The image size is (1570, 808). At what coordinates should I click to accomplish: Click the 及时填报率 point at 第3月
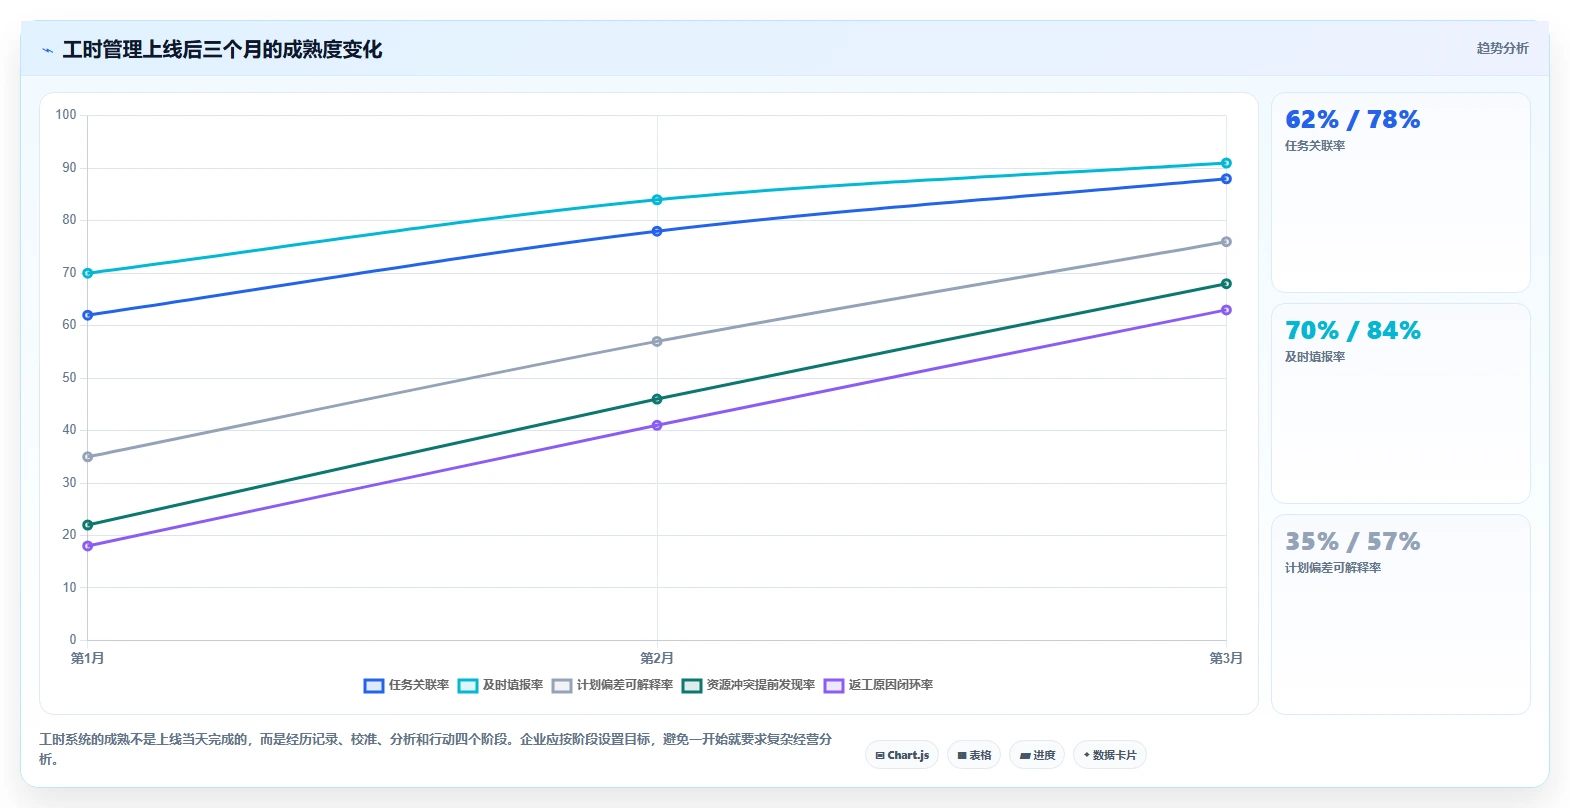(x=1226, y=163)
